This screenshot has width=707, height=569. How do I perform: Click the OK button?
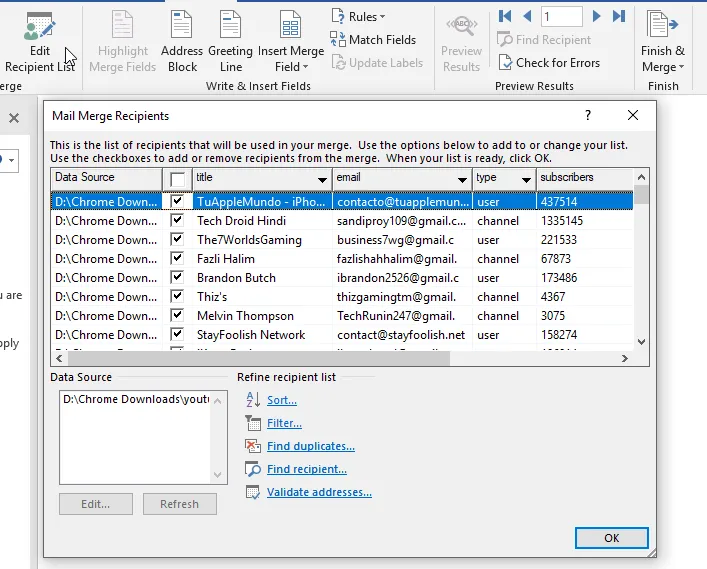coord(611,537)
